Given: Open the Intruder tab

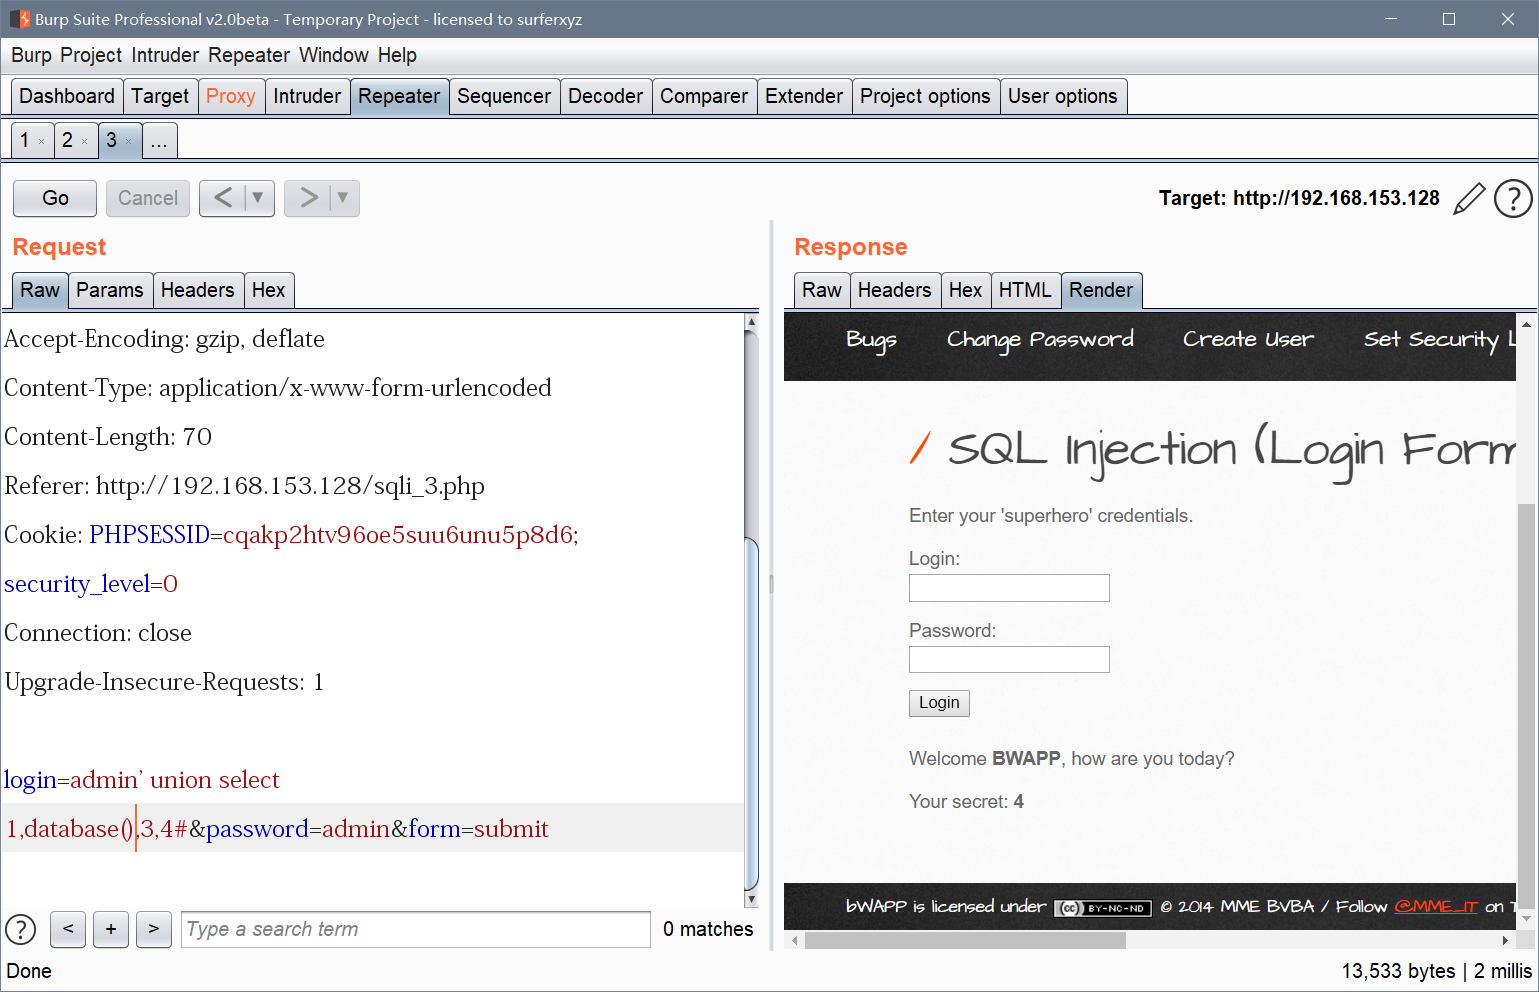Looking at the screenshot, I should [x=307, y=96].
